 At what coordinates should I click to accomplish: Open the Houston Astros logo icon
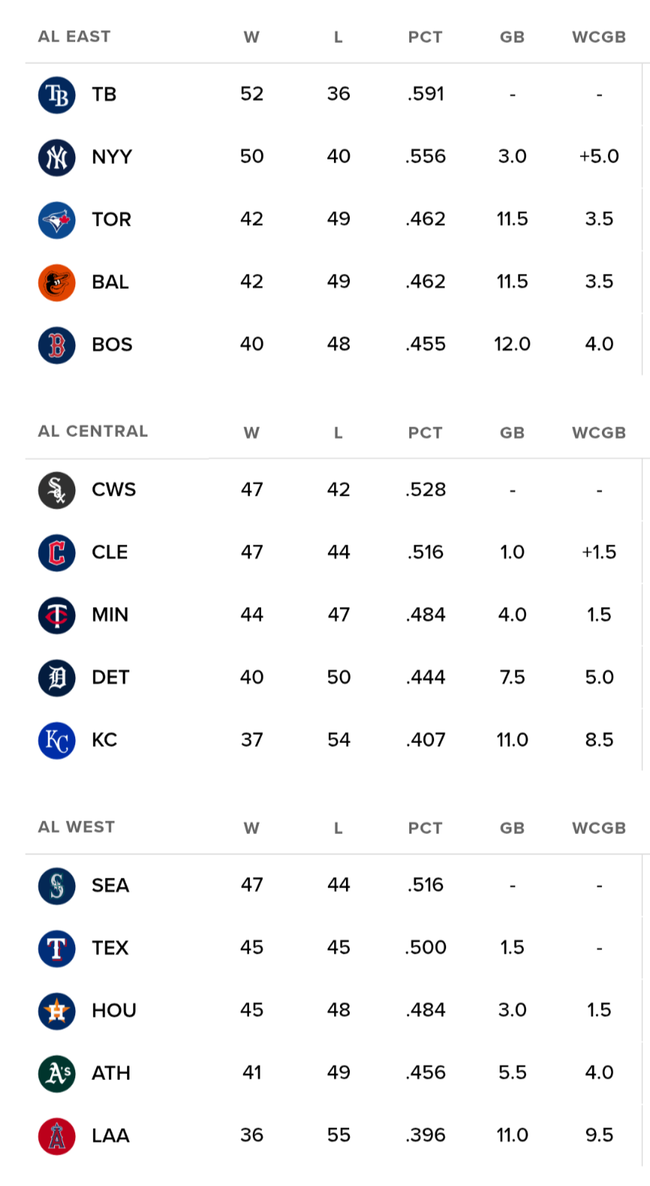point(57,1011)
